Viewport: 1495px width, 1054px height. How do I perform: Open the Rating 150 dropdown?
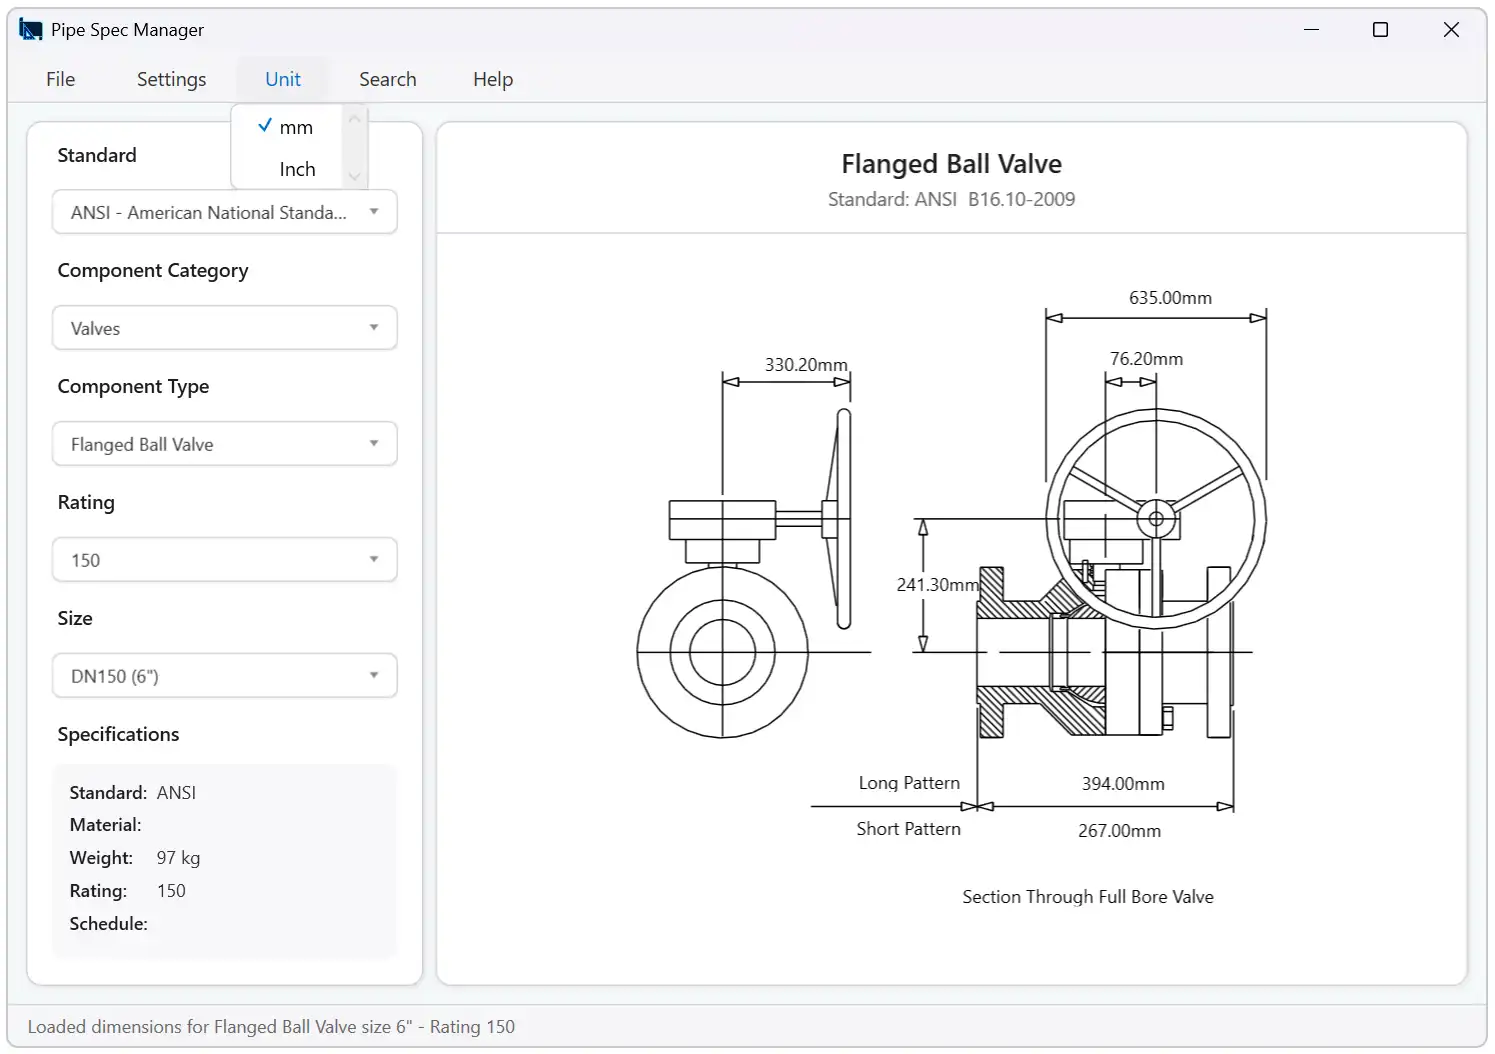(225, 560)
